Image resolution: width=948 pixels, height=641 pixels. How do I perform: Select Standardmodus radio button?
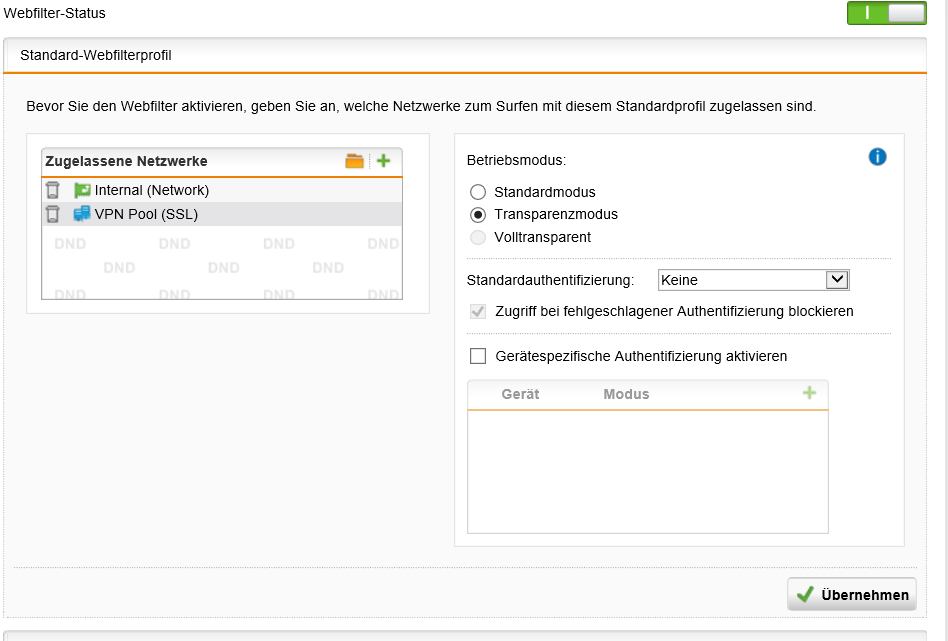tap(478, 192)
